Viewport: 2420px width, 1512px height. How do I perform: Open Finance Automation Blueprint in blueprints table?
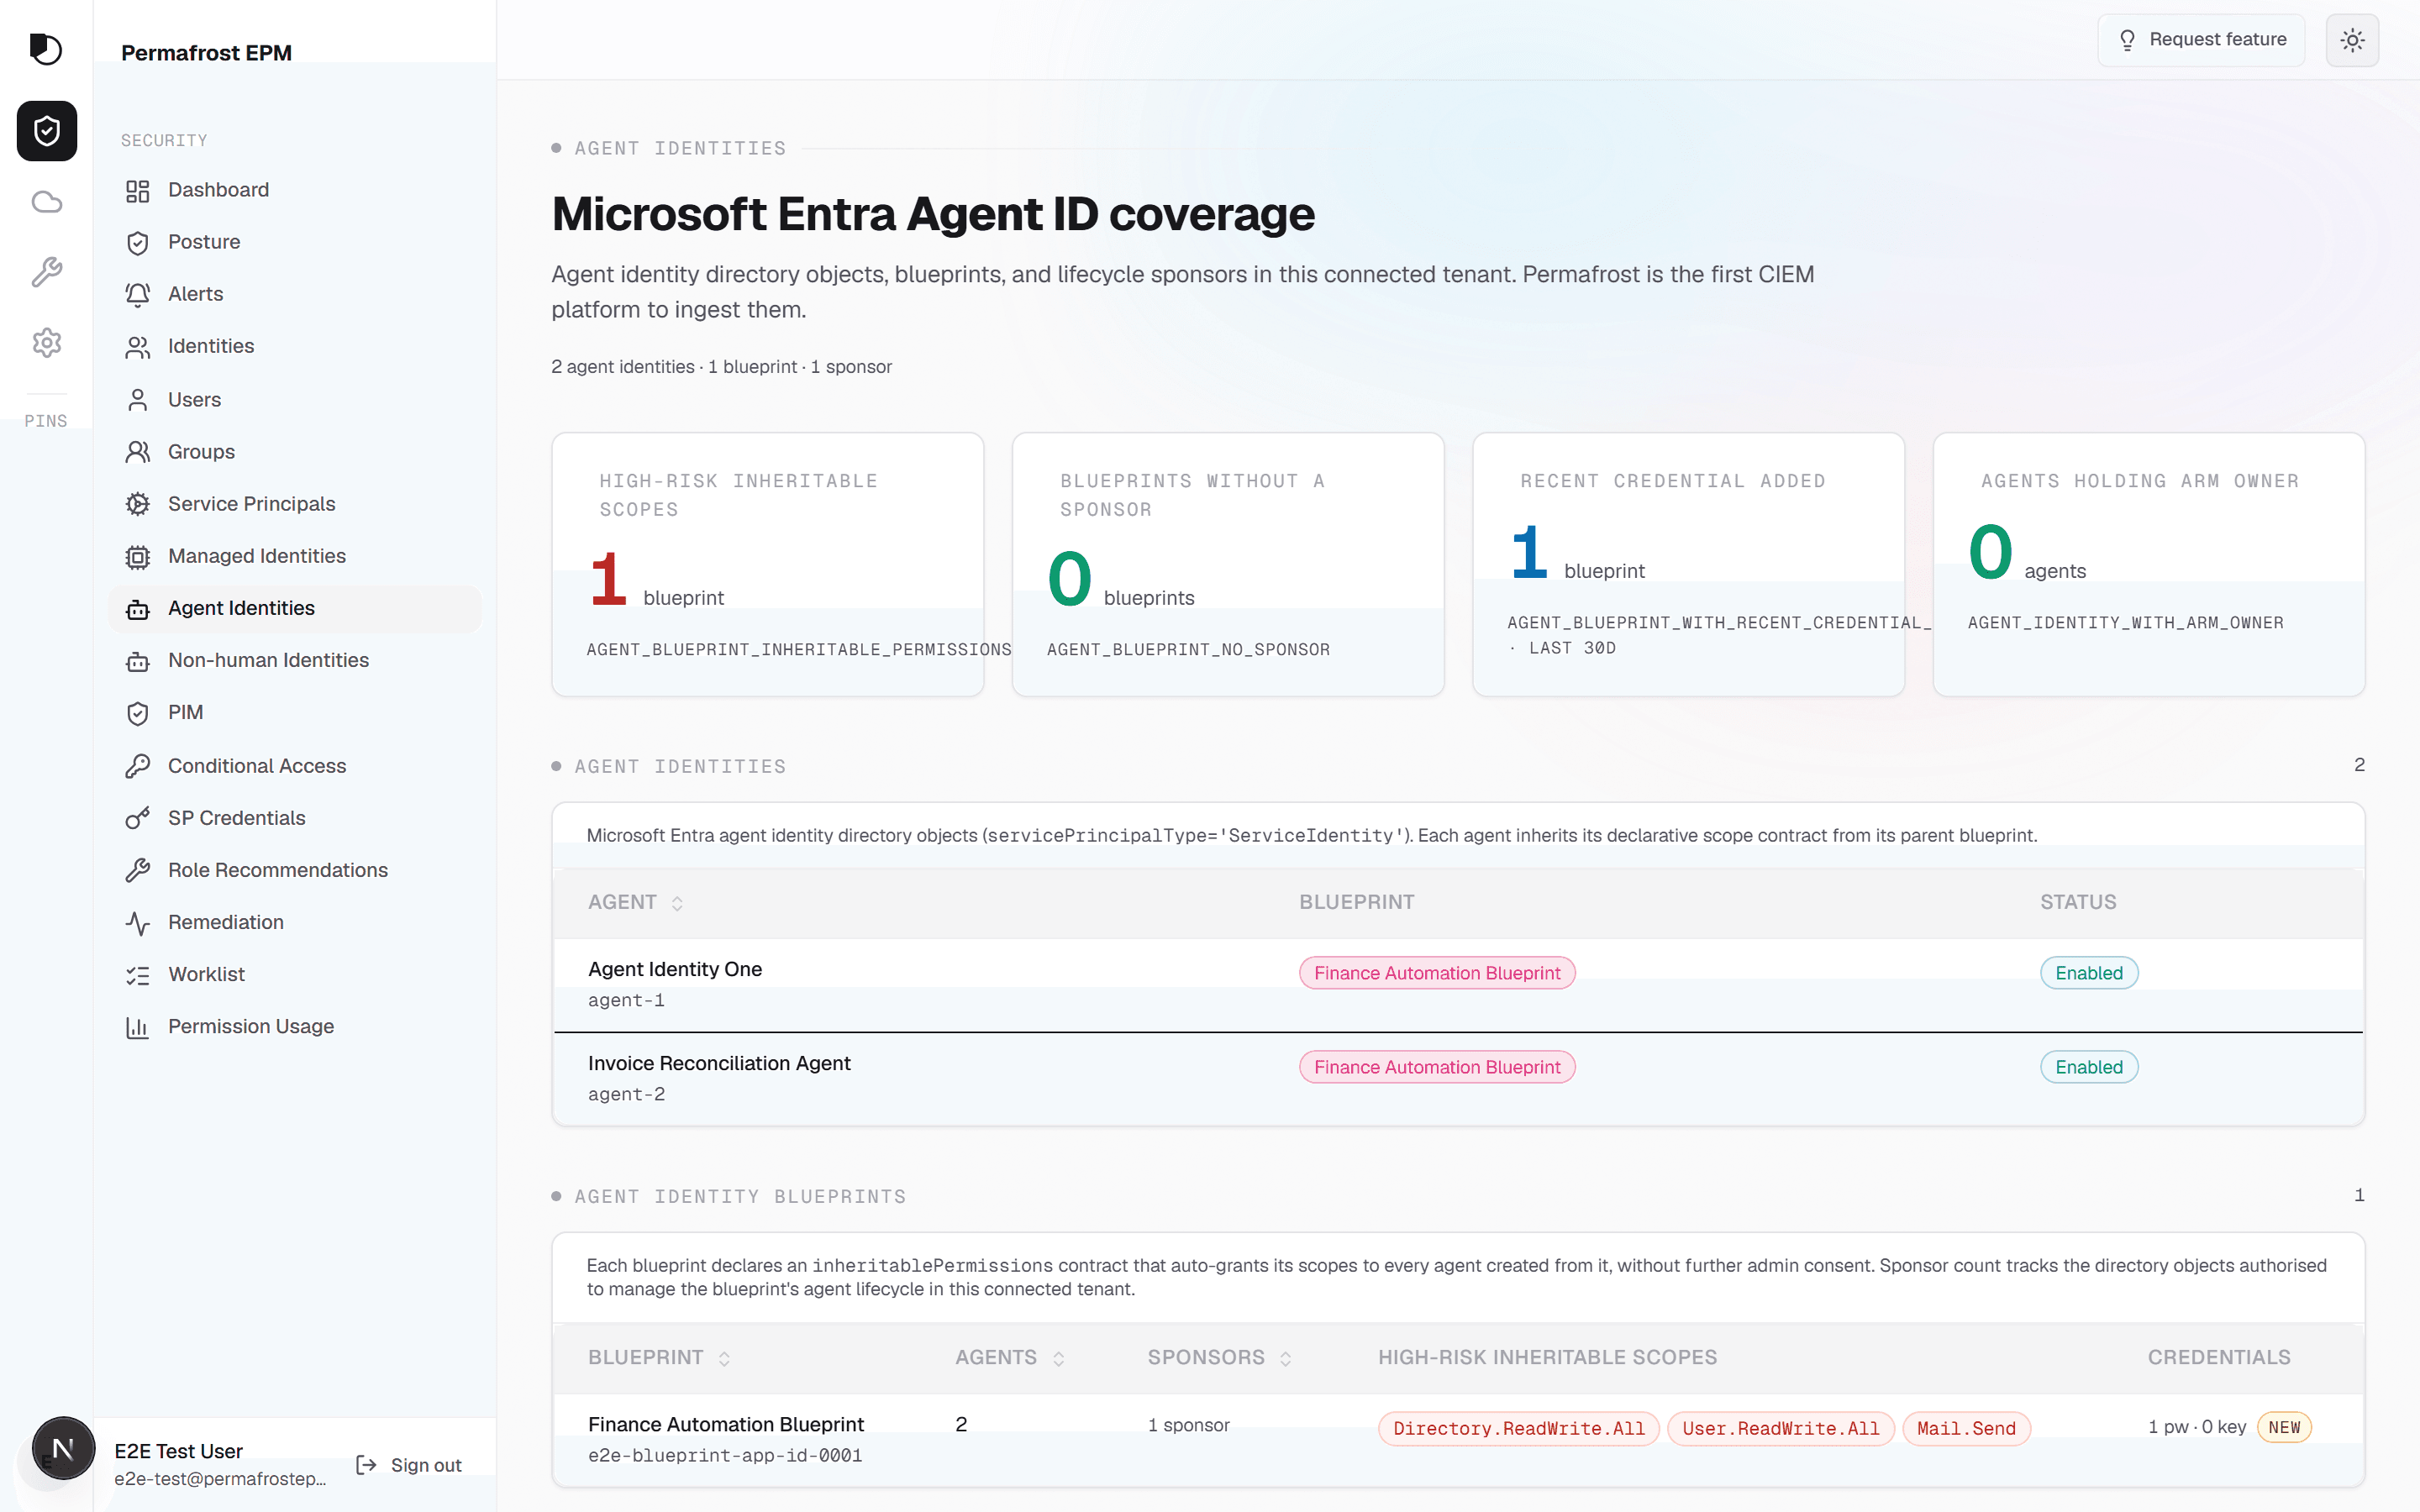coord(726,1424)
